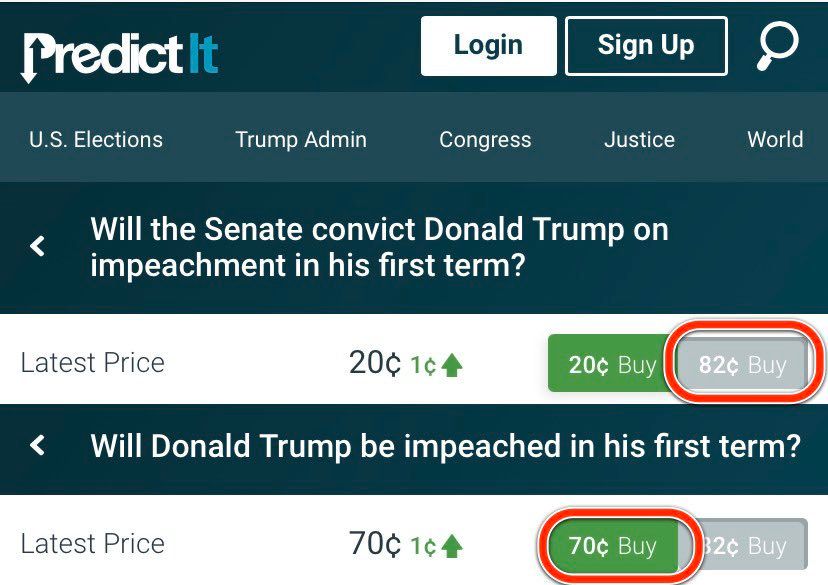Click the green 70¢ Buy button

(612, 546)
